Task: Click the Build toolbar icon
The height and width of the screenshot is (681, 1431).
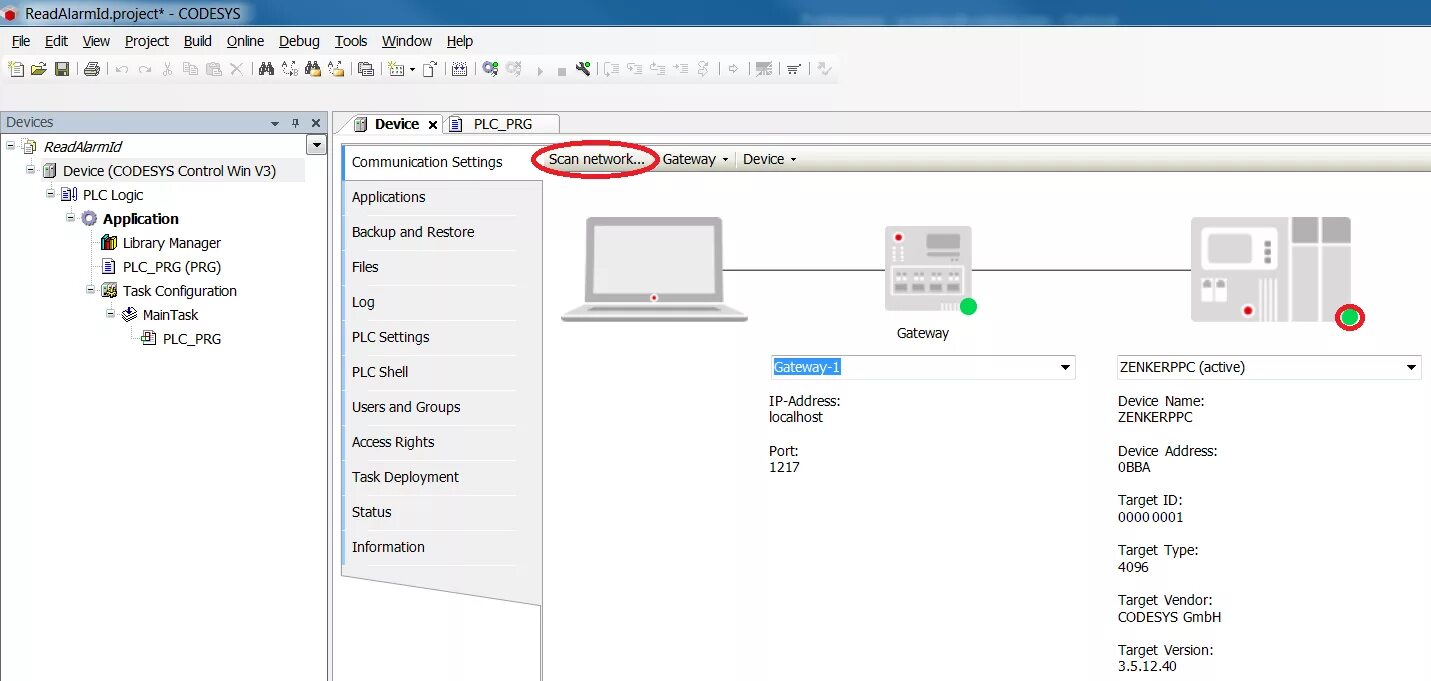Action: [x=459, y=69]
